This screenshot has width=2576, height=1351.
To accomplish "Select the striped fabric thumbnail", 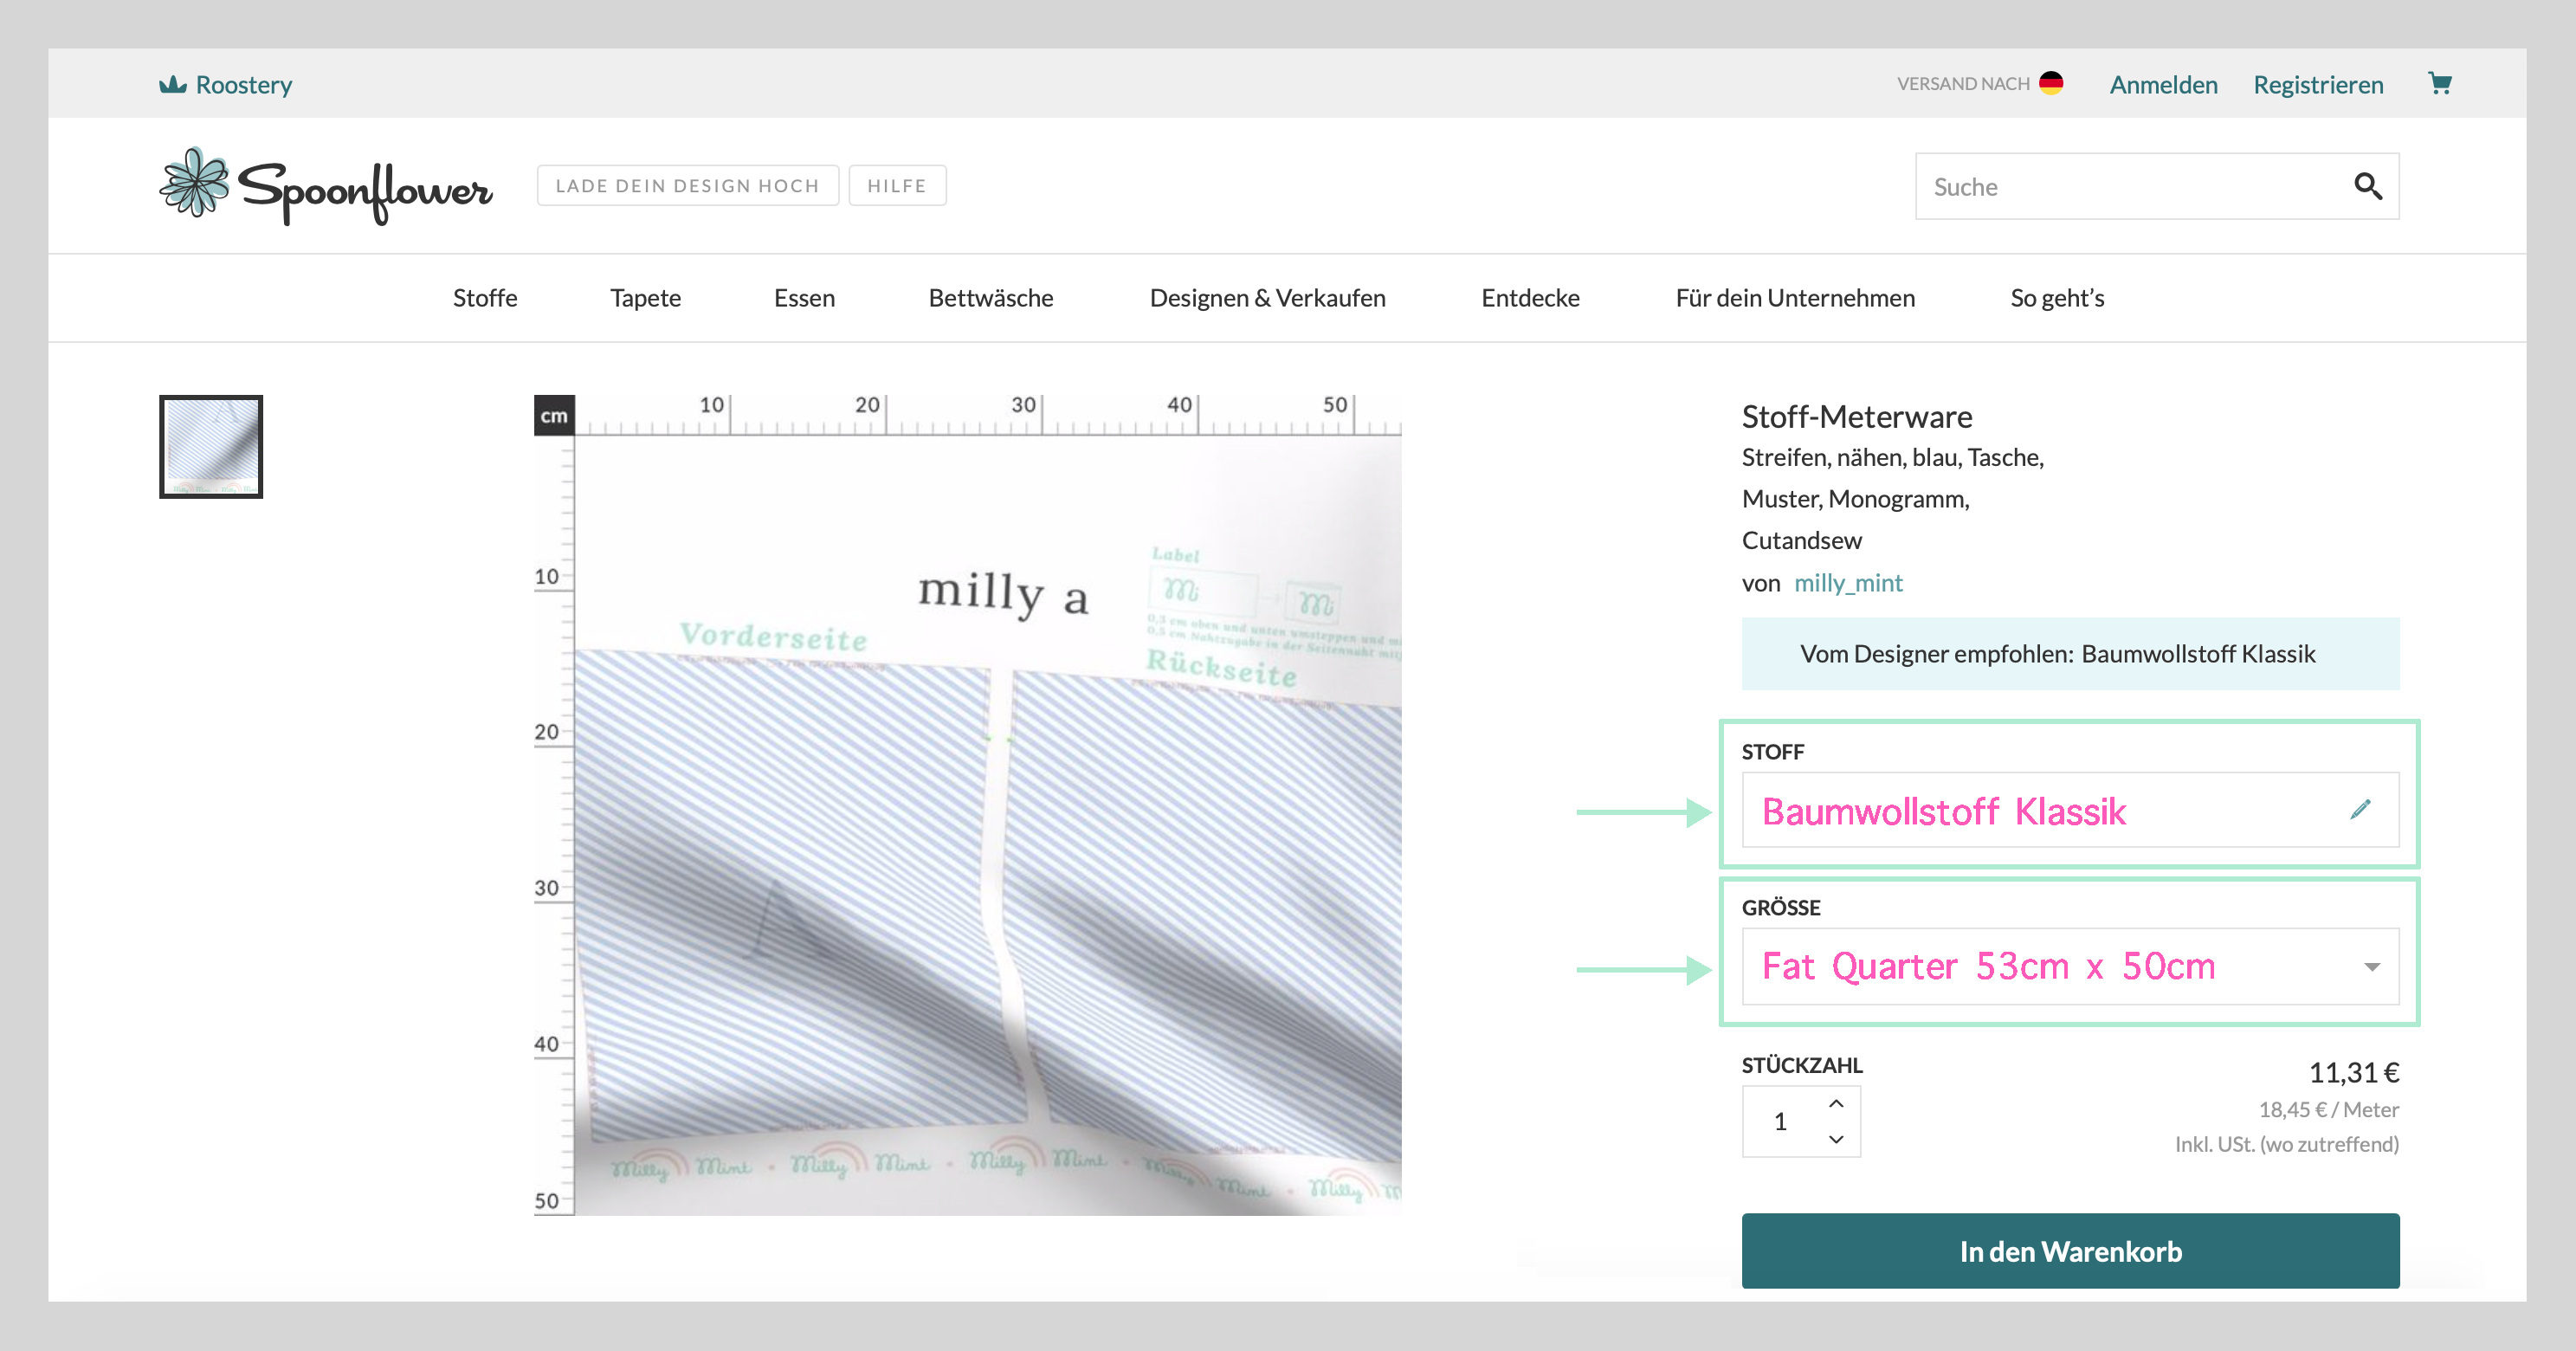I will [x=211, y=446].
